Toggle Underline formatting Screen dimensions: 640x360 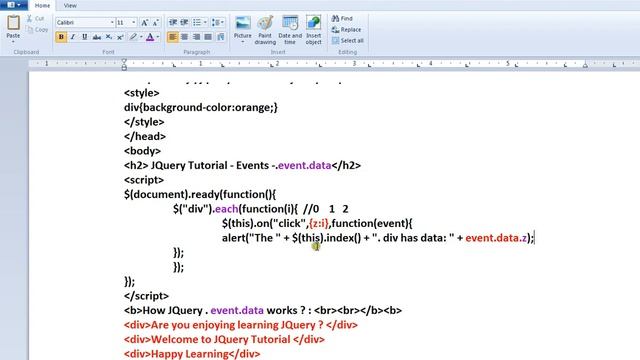(x=84, y=37)
